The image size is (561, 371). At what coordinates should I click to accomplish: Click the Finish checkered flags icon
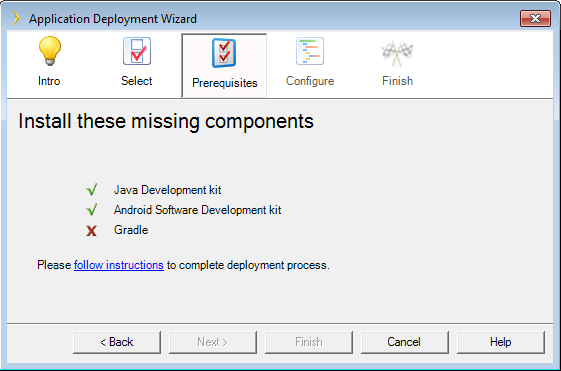point(397,54)
